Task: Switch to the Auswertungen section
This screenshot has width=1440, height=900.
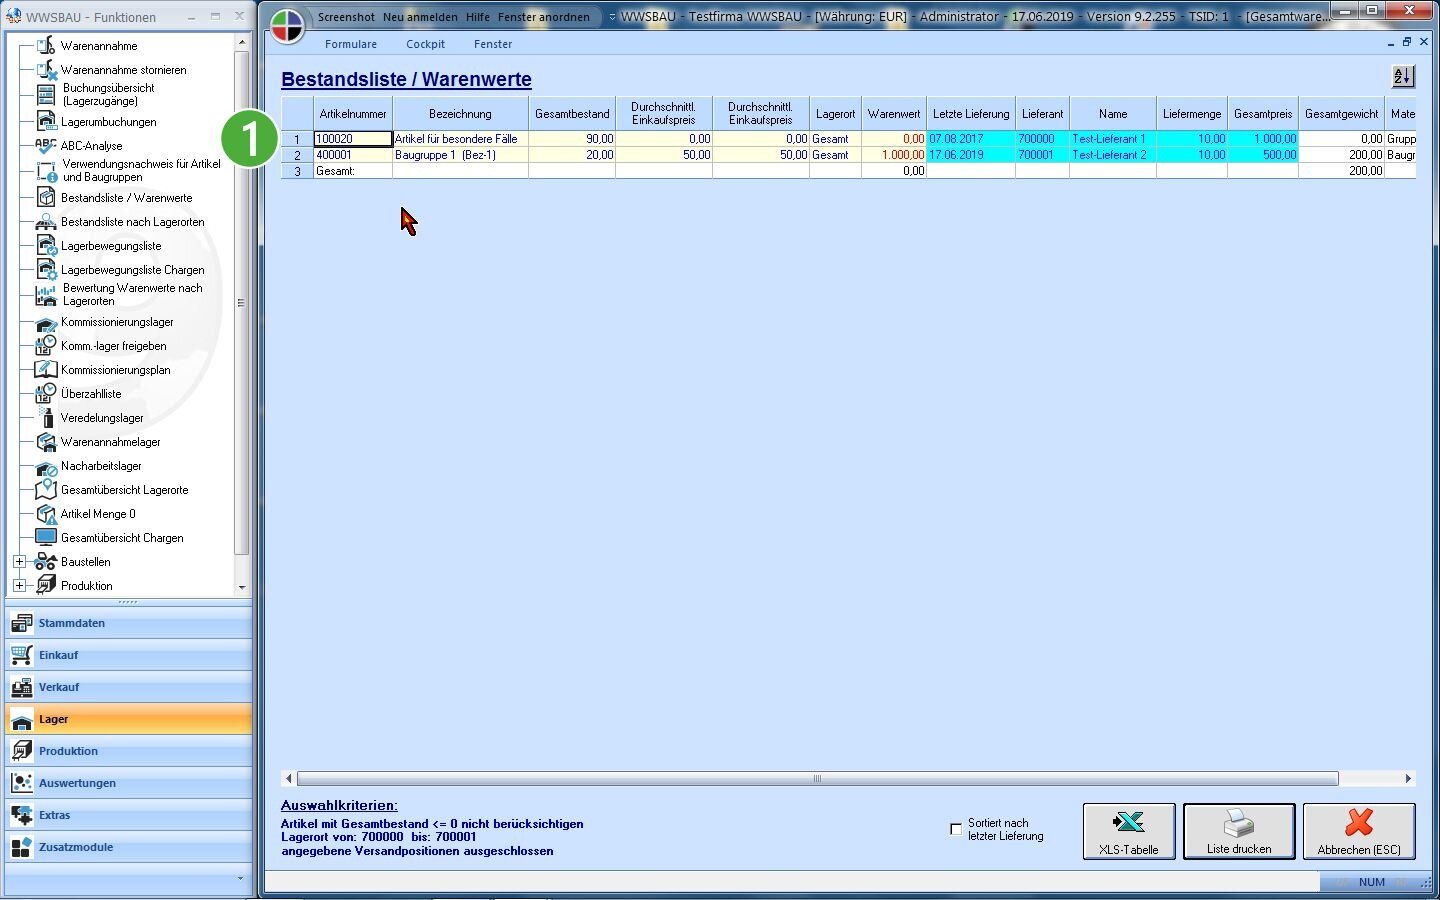Action: tap(129, 783)
